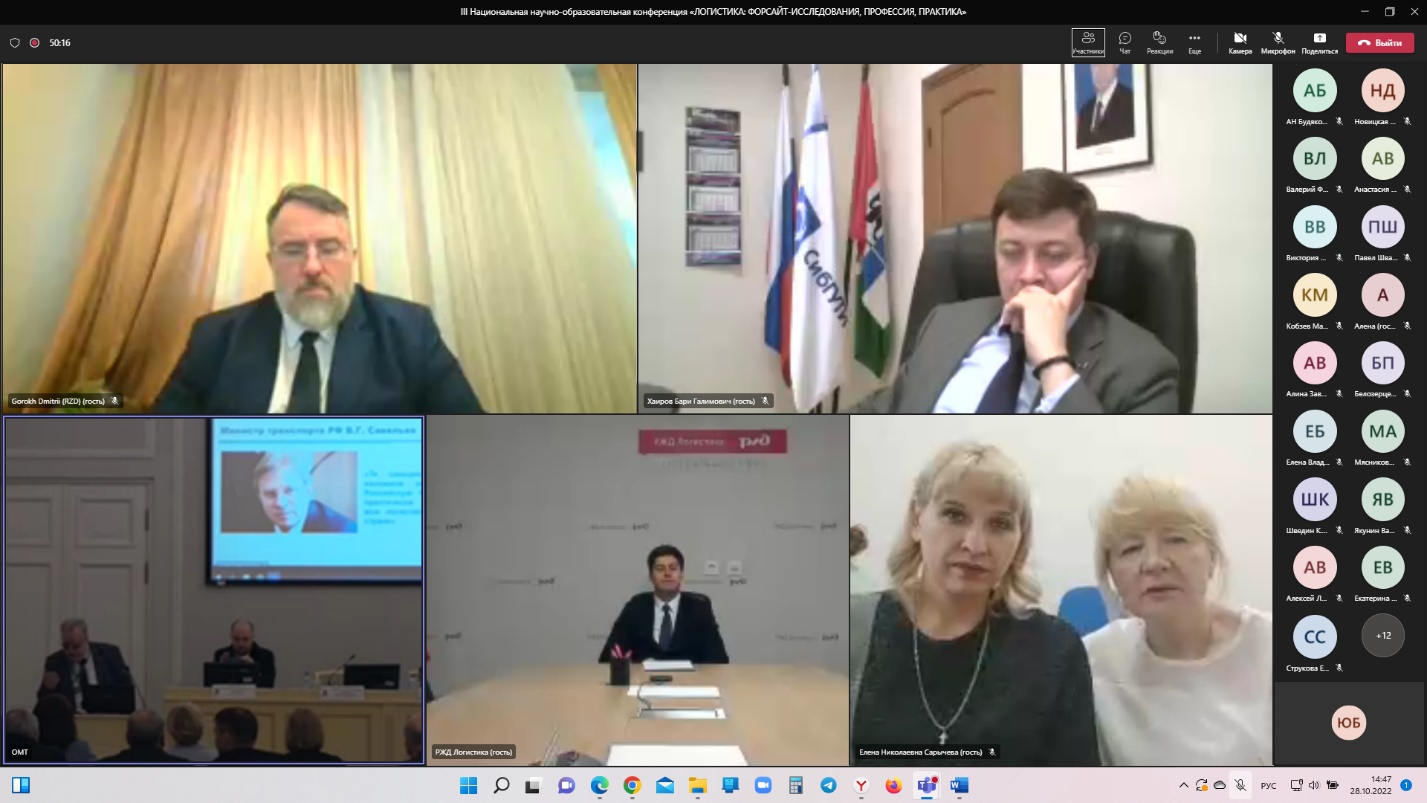The image size is (1427, 803).
Task: Expand the +12 more participants list
Action: (1383, 635)
